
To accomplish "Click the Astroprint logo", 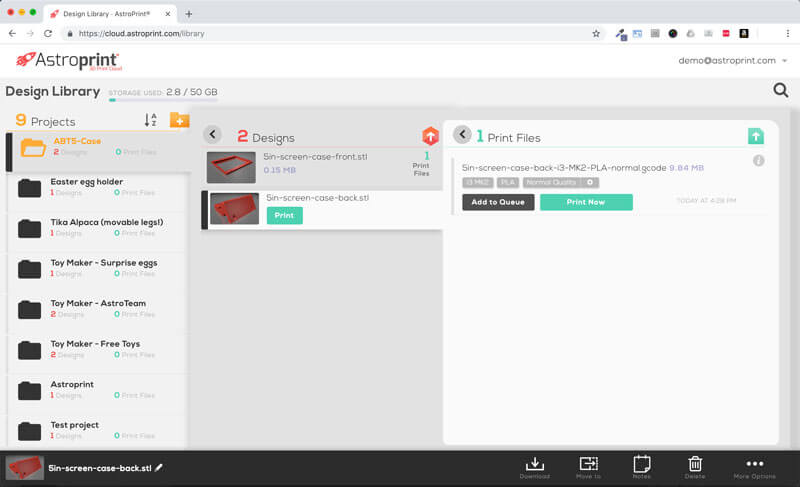I will (69, 61).
